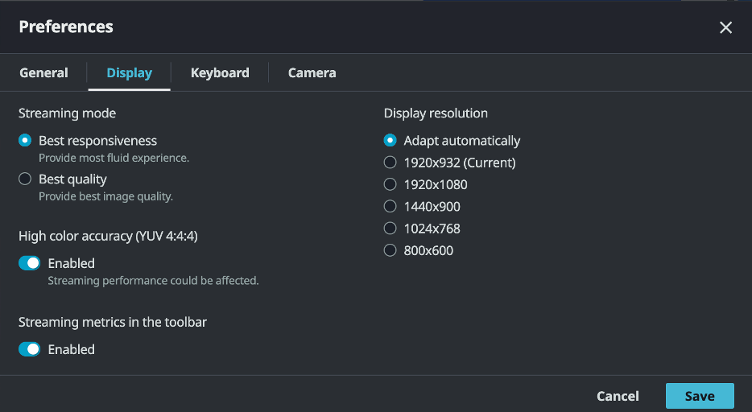
Task: Open the General tab
Action: pyautogui.click(x=44, y=73)
